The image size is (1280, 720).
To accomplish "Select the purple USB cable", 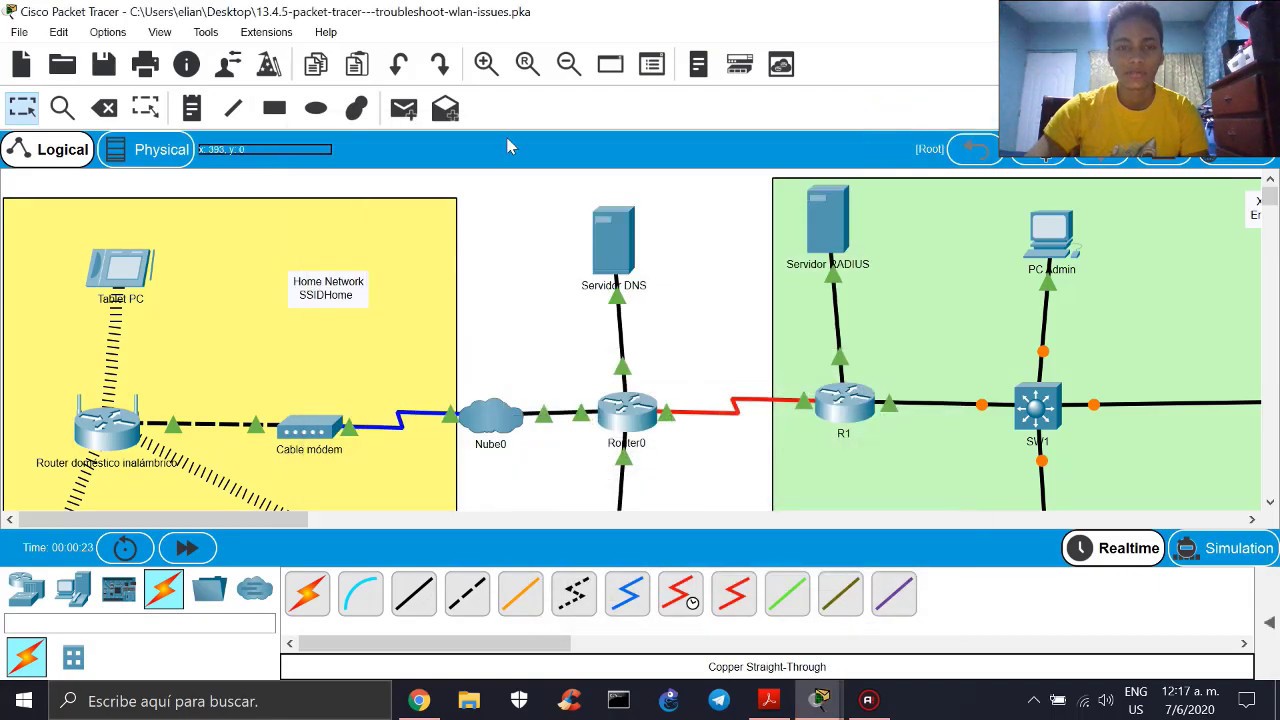I will tap(894, 593).
